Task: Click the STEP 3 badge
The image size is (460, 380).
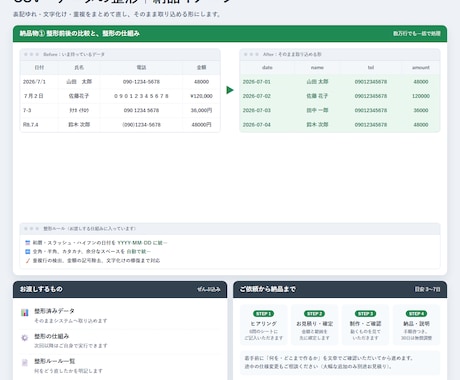Action: click(x=365, y=314)
